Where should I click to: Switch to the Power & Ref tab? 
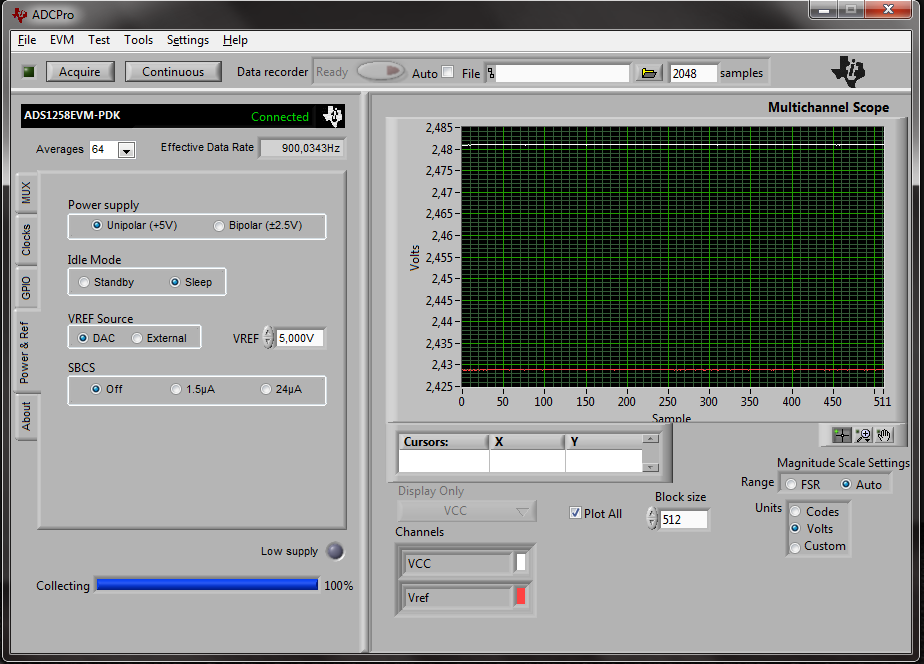click(x=25, y=352)
